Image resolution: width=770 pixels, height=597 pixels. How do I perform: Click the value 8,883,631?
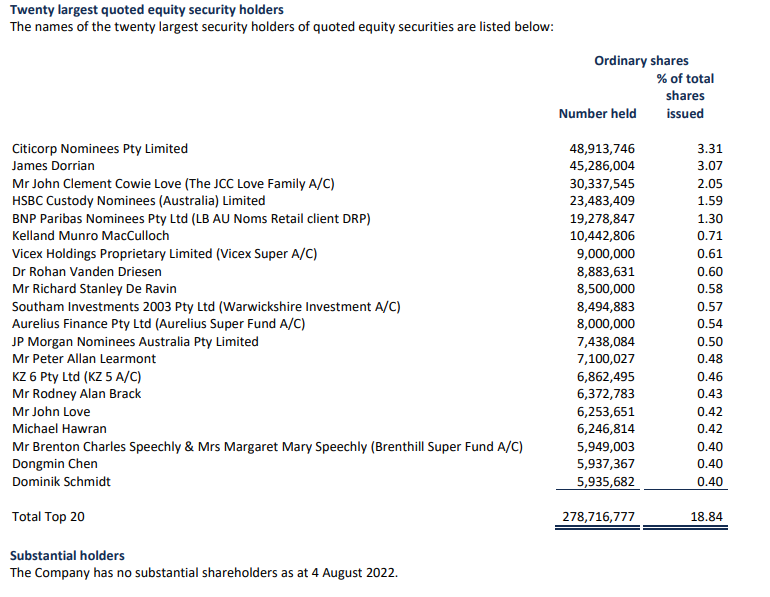(x=606, y=271)
